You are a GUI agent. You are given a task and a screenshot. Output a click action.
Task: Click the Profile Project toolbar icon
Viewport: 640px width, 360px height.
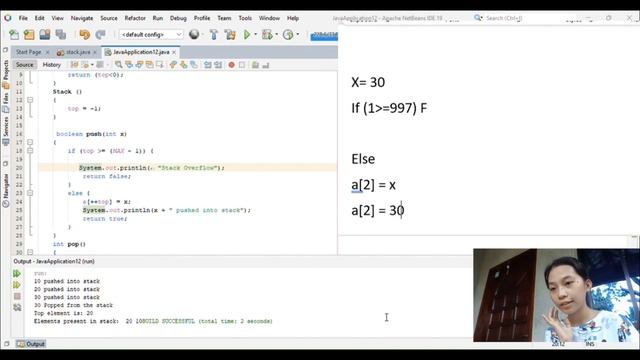(x=288, y=35)
